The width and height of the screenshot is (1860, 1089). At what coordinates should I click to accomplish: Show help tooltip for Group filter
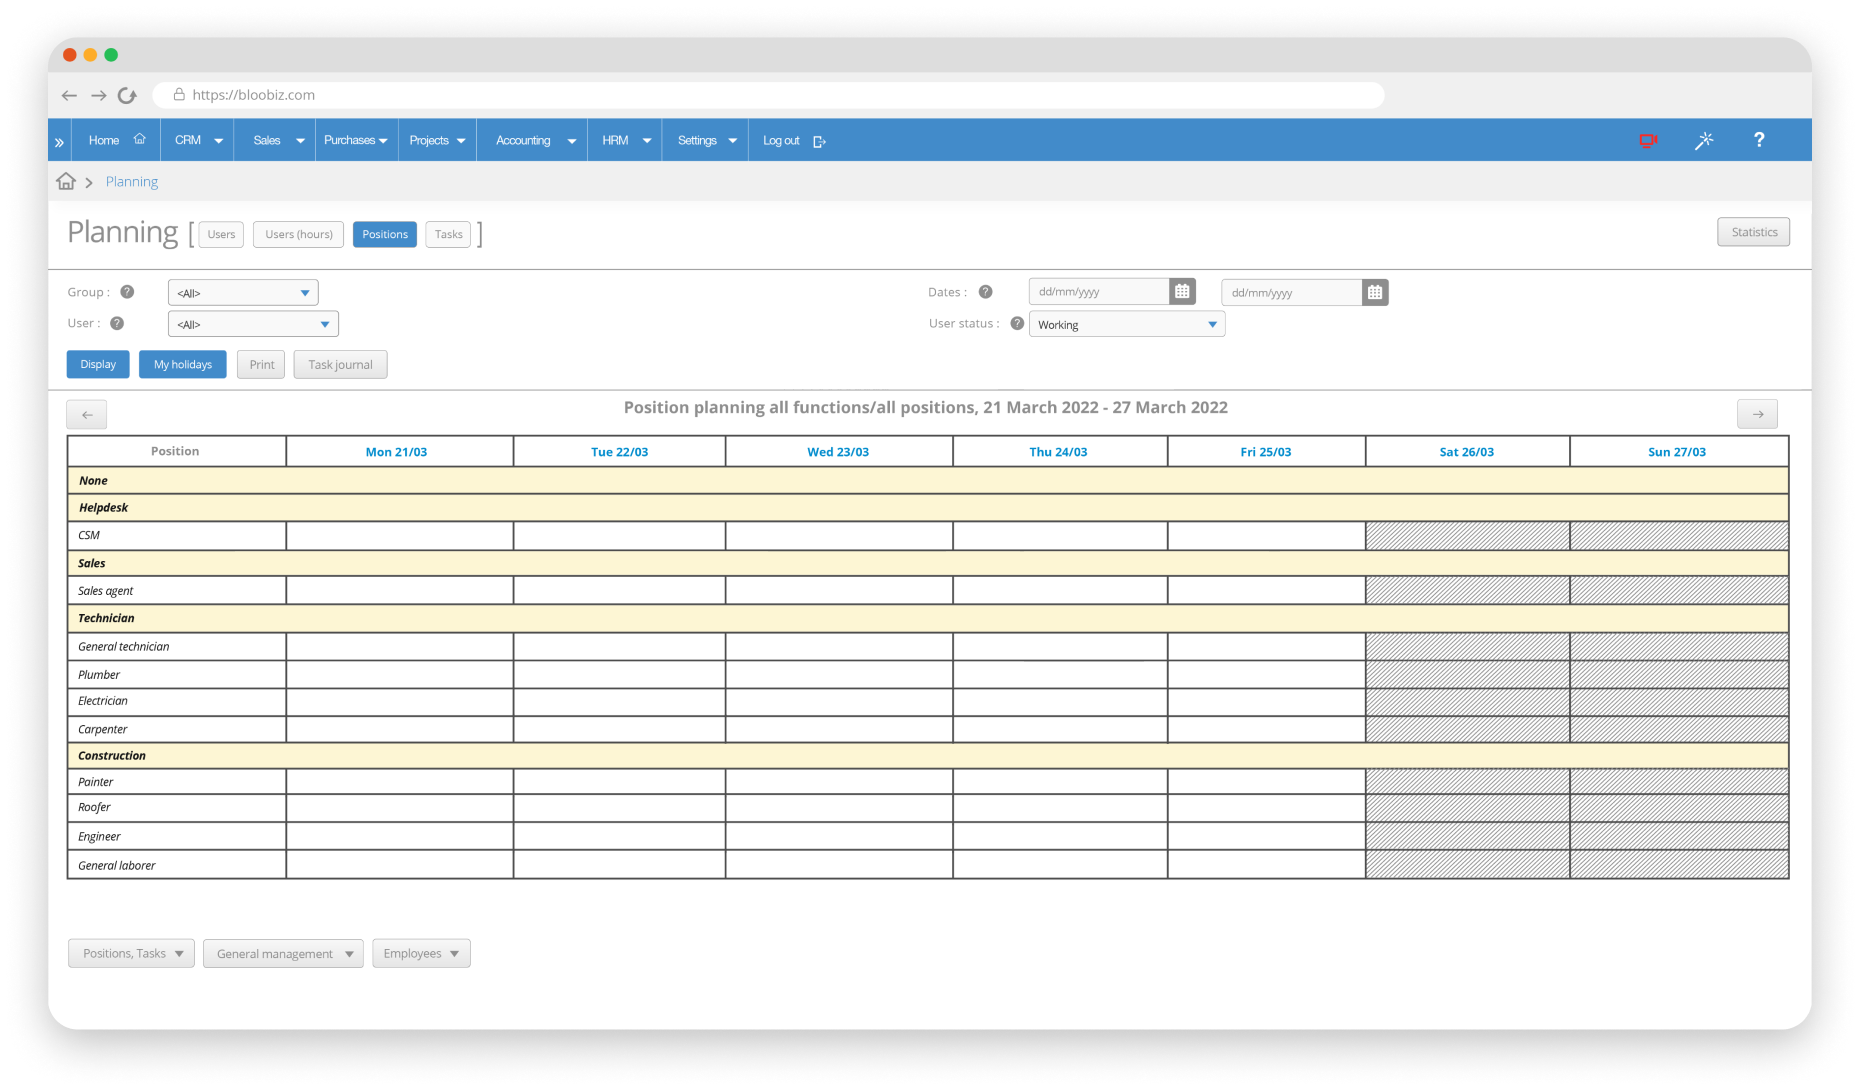pos(127,292)
